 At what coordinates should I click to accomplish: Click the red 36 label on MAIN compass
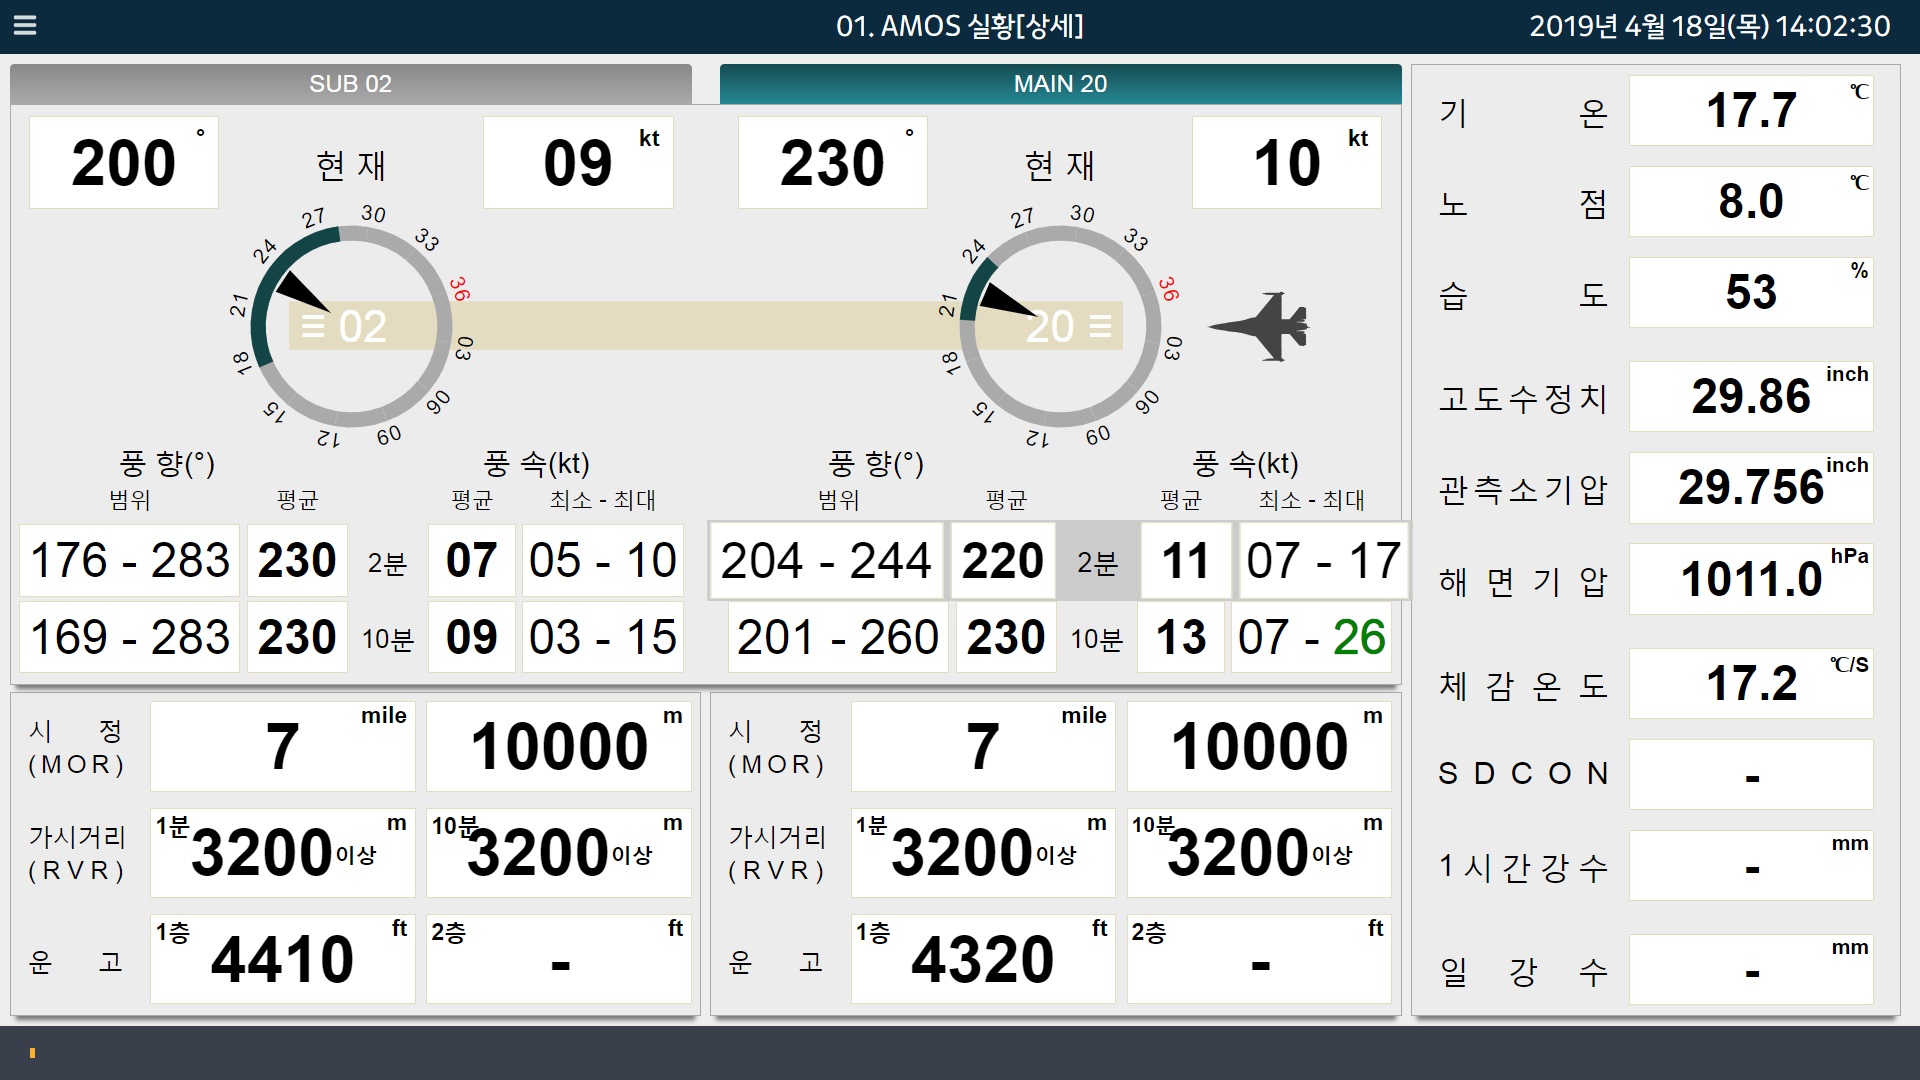click(1168, 289)
